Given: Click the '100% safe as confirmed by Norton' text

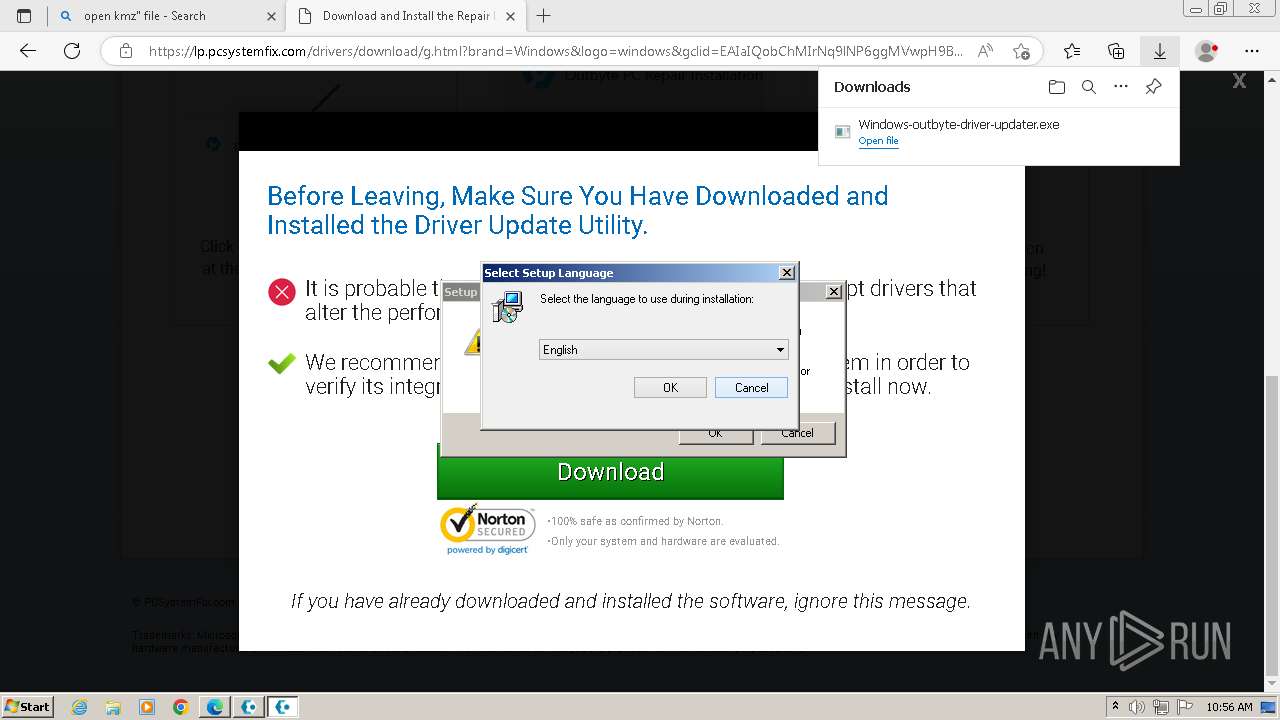Looking at the screenshot, I should click(636, 521).
